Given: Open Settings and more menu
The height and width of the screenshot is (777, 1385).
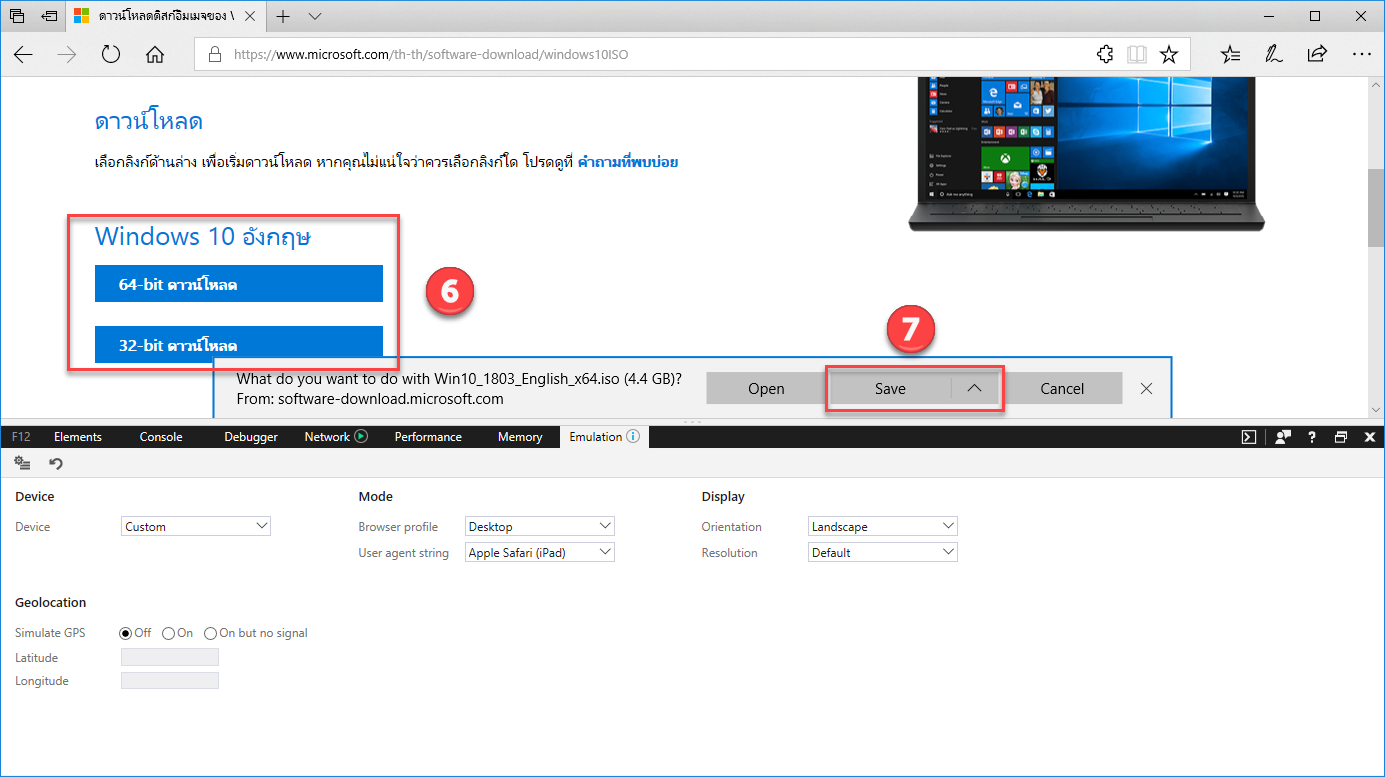Looking at the screenshot, I should click(x=1361, y=55).
